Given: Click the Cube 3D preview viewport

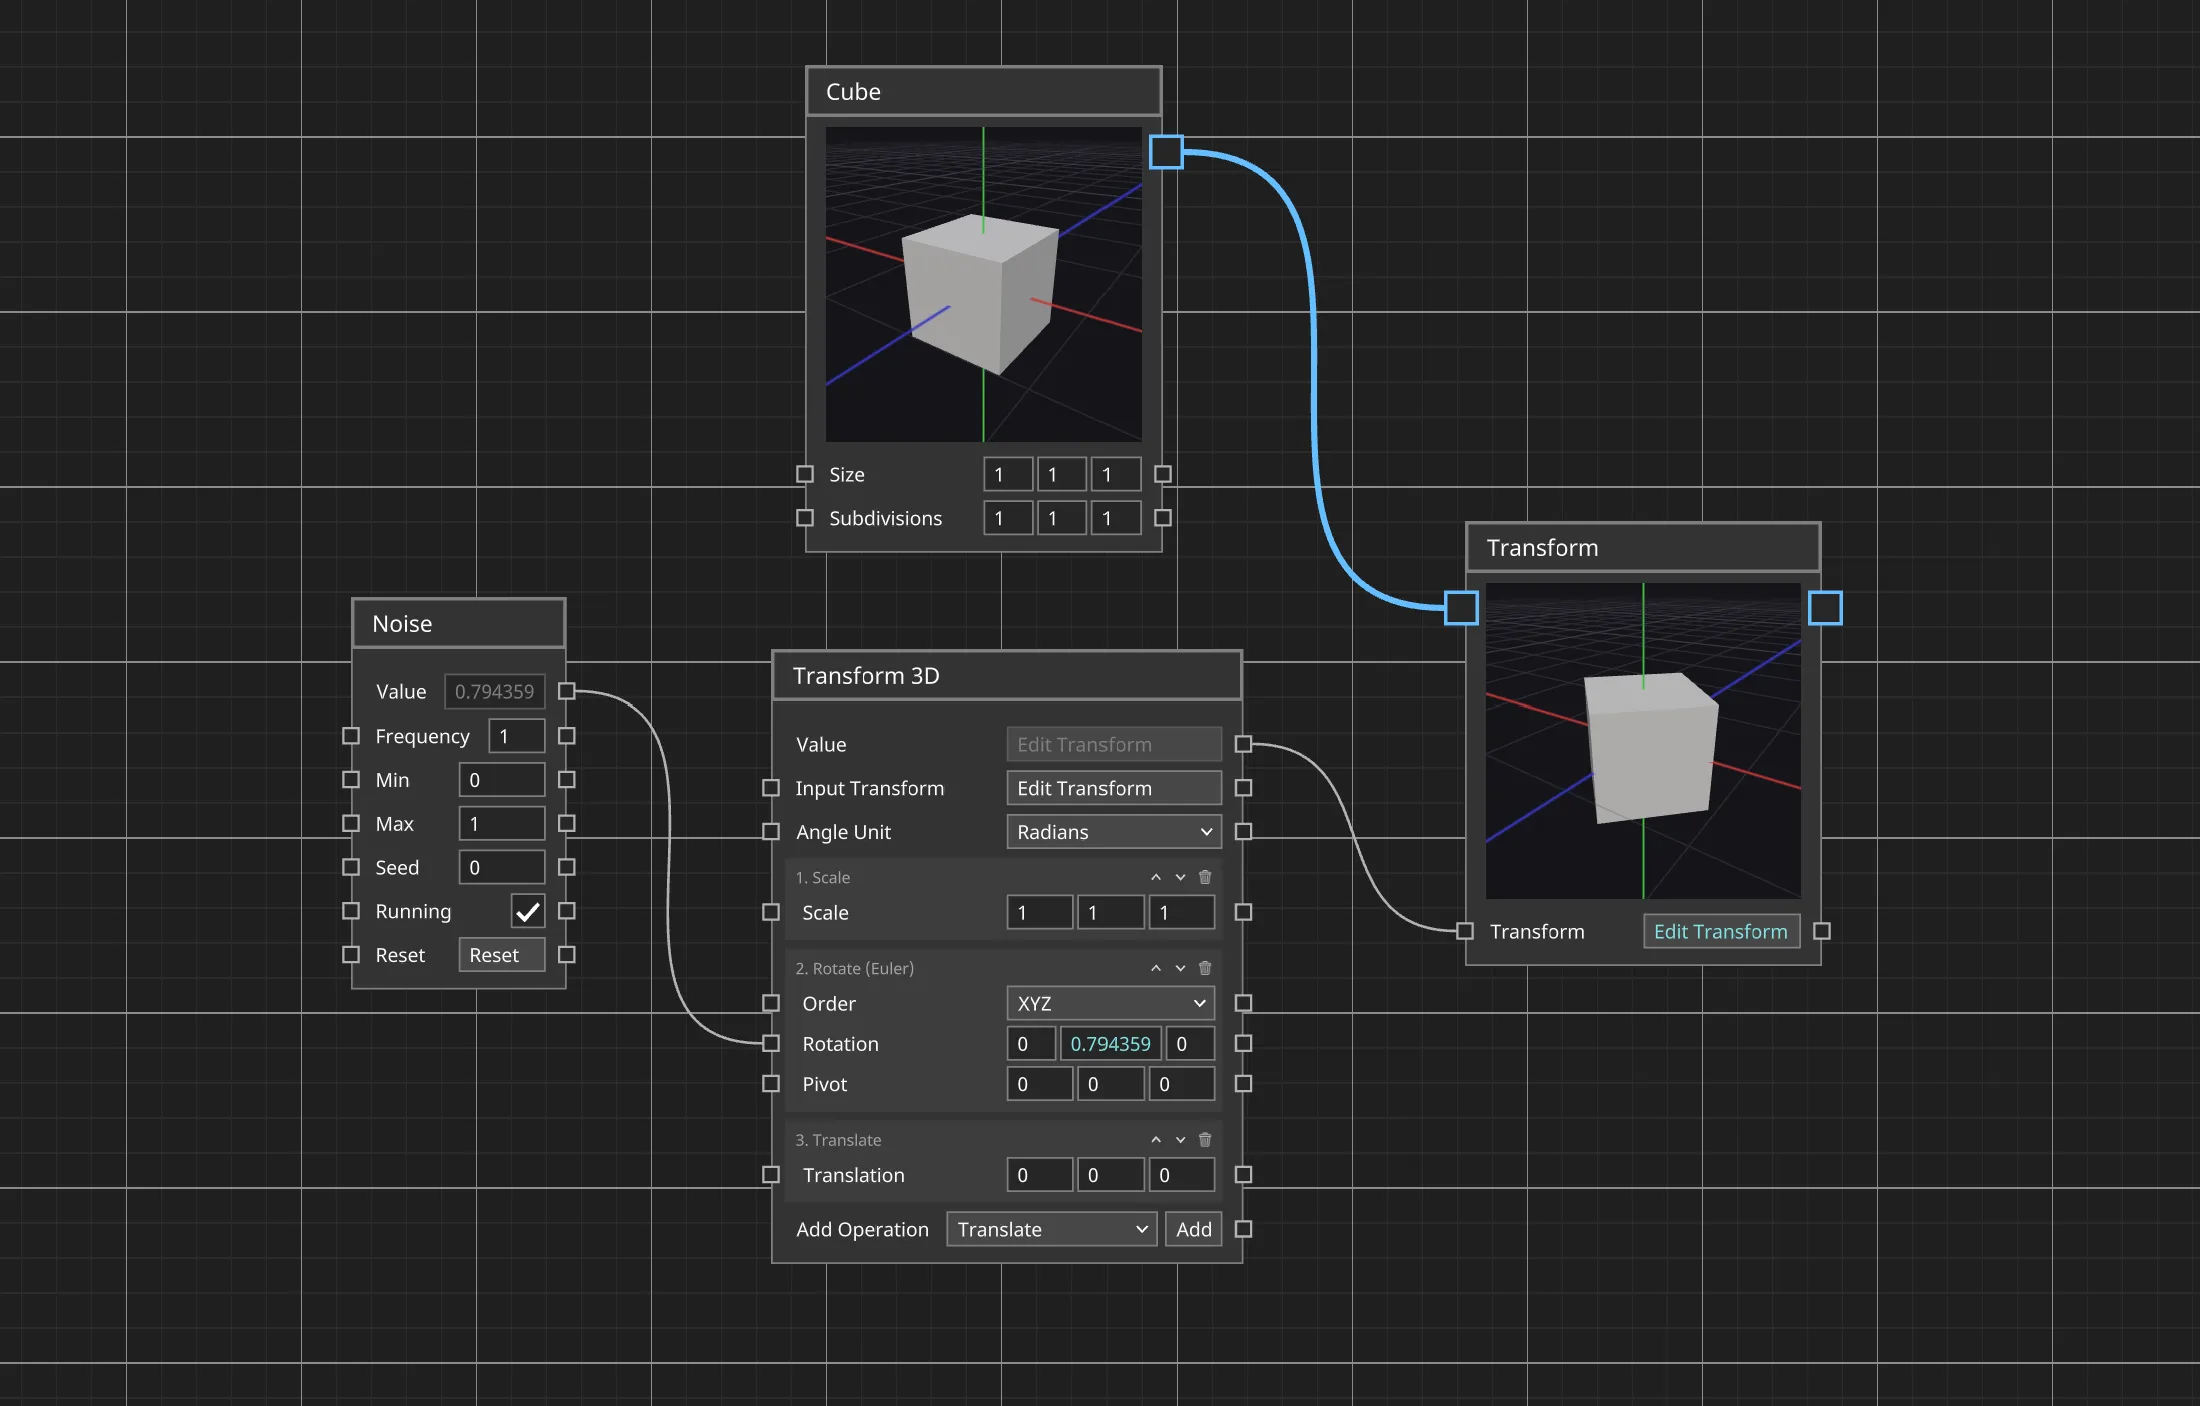Looking at the screenshot, I should click(984, 284).
